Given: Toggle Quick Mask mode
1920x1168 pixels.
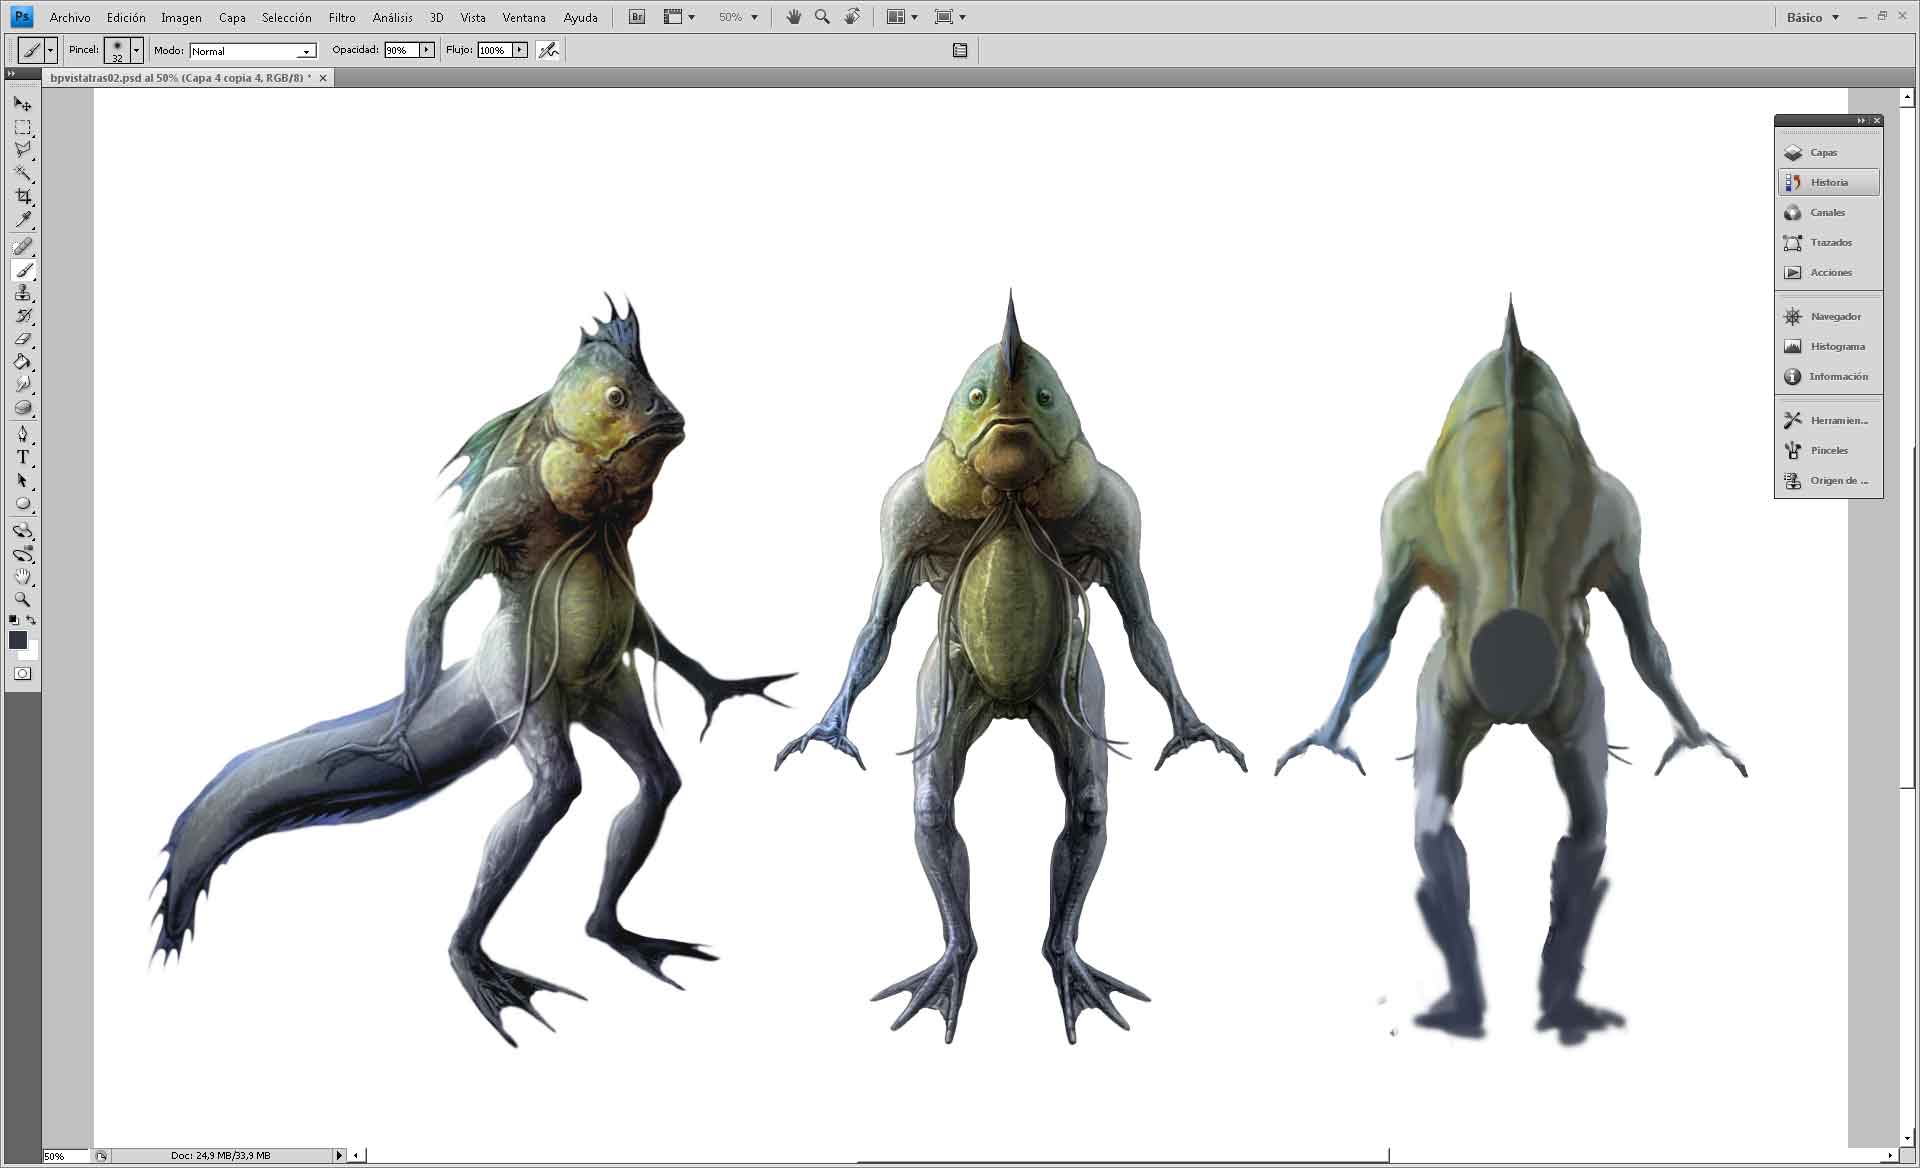Looking at the screenshot, I should (x=22, y=674).
